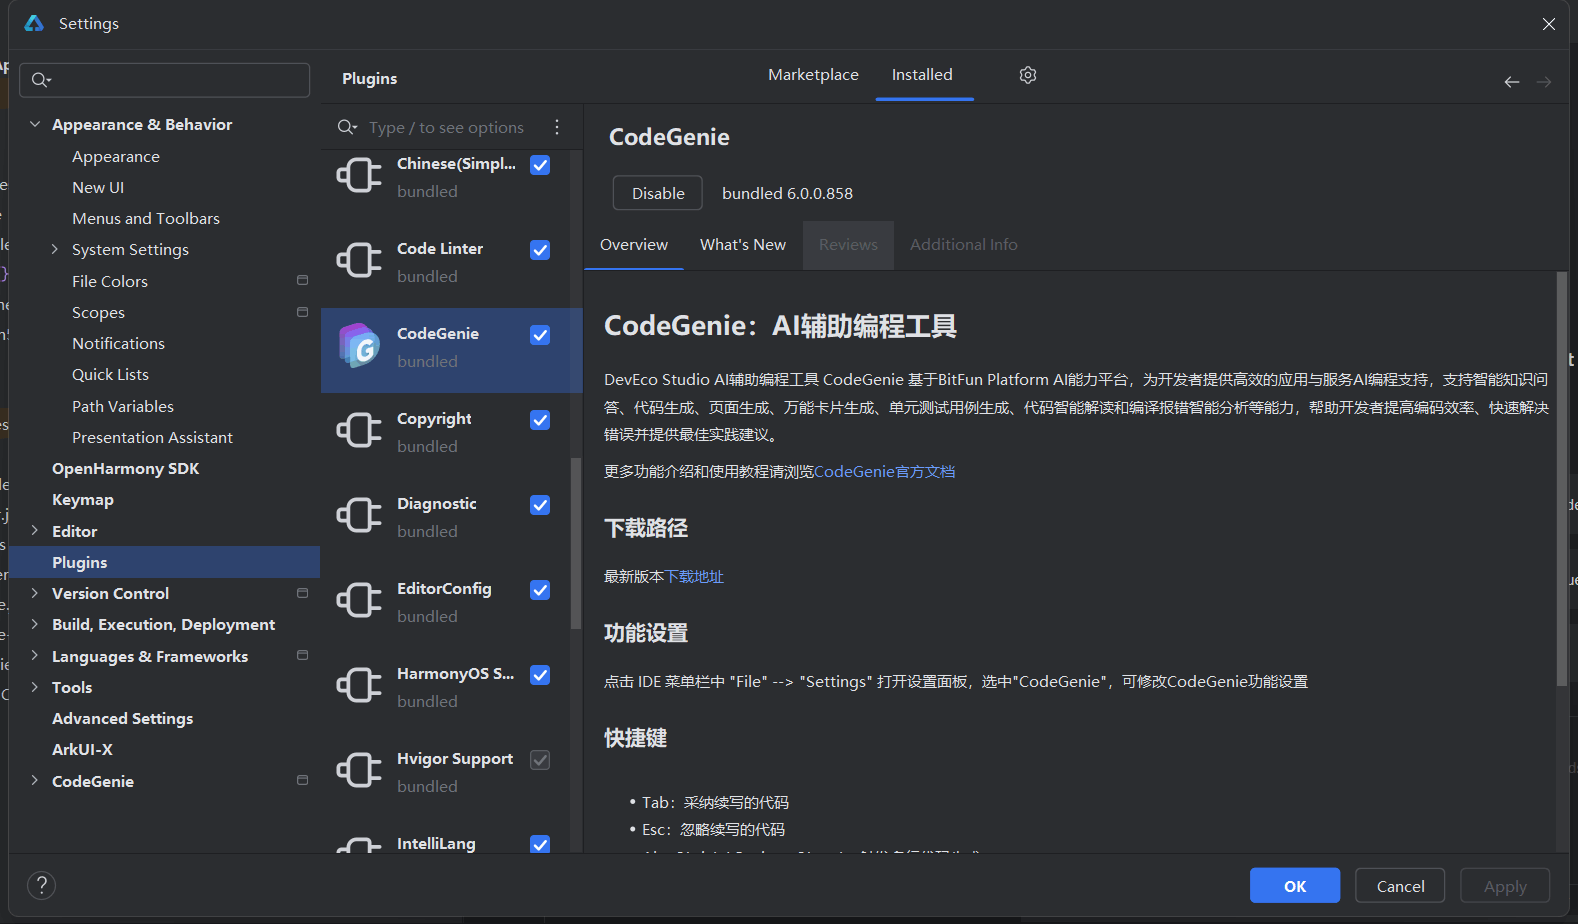Viewport: 1578px width, 924px height.
Task: Open the Reviews tab
Action: 848,245
